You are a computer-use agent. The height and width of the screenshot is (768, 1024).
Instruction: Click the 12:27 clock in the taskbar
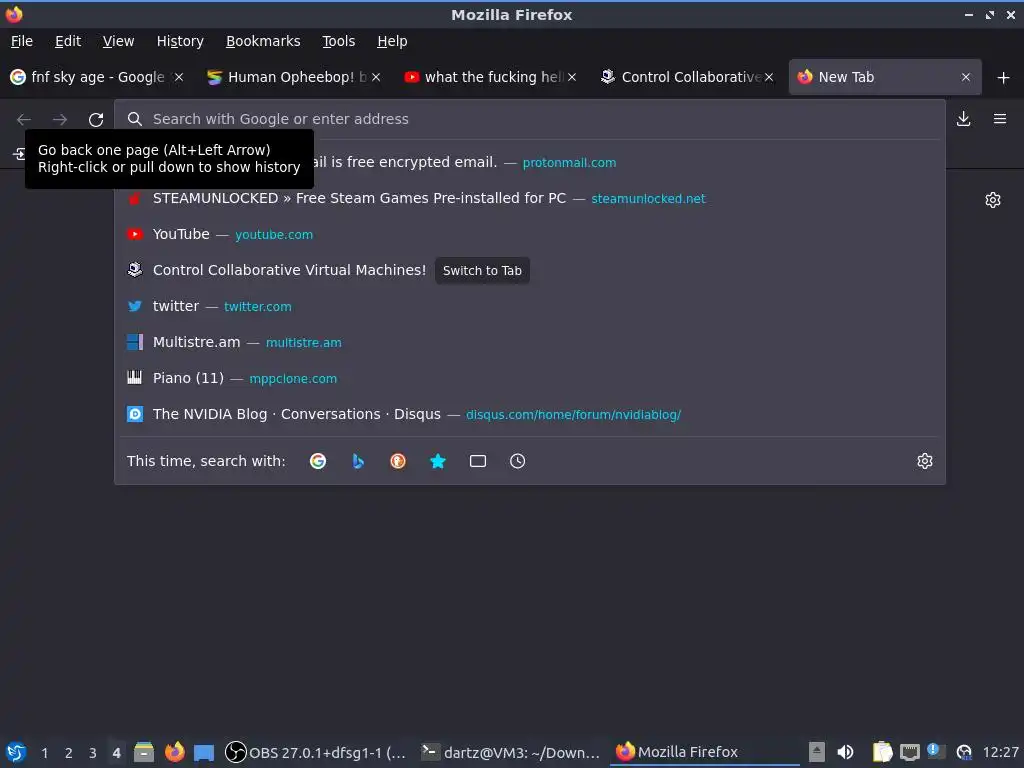pos(1000,752)
